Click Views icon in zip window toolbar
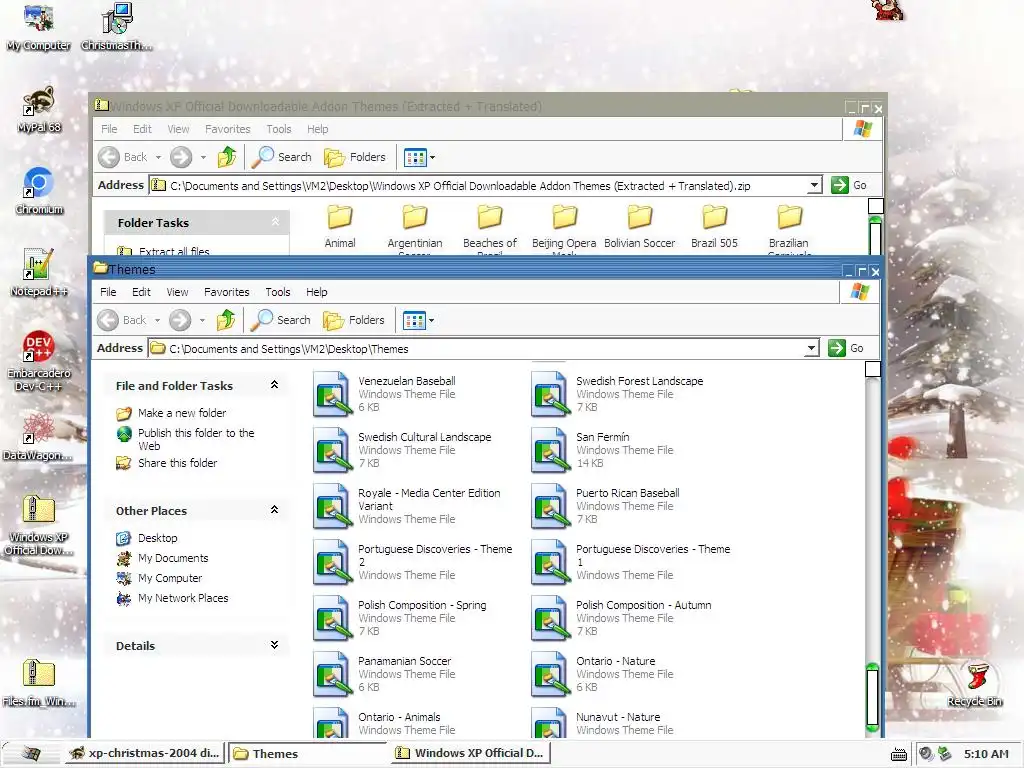 pos(415,157)
